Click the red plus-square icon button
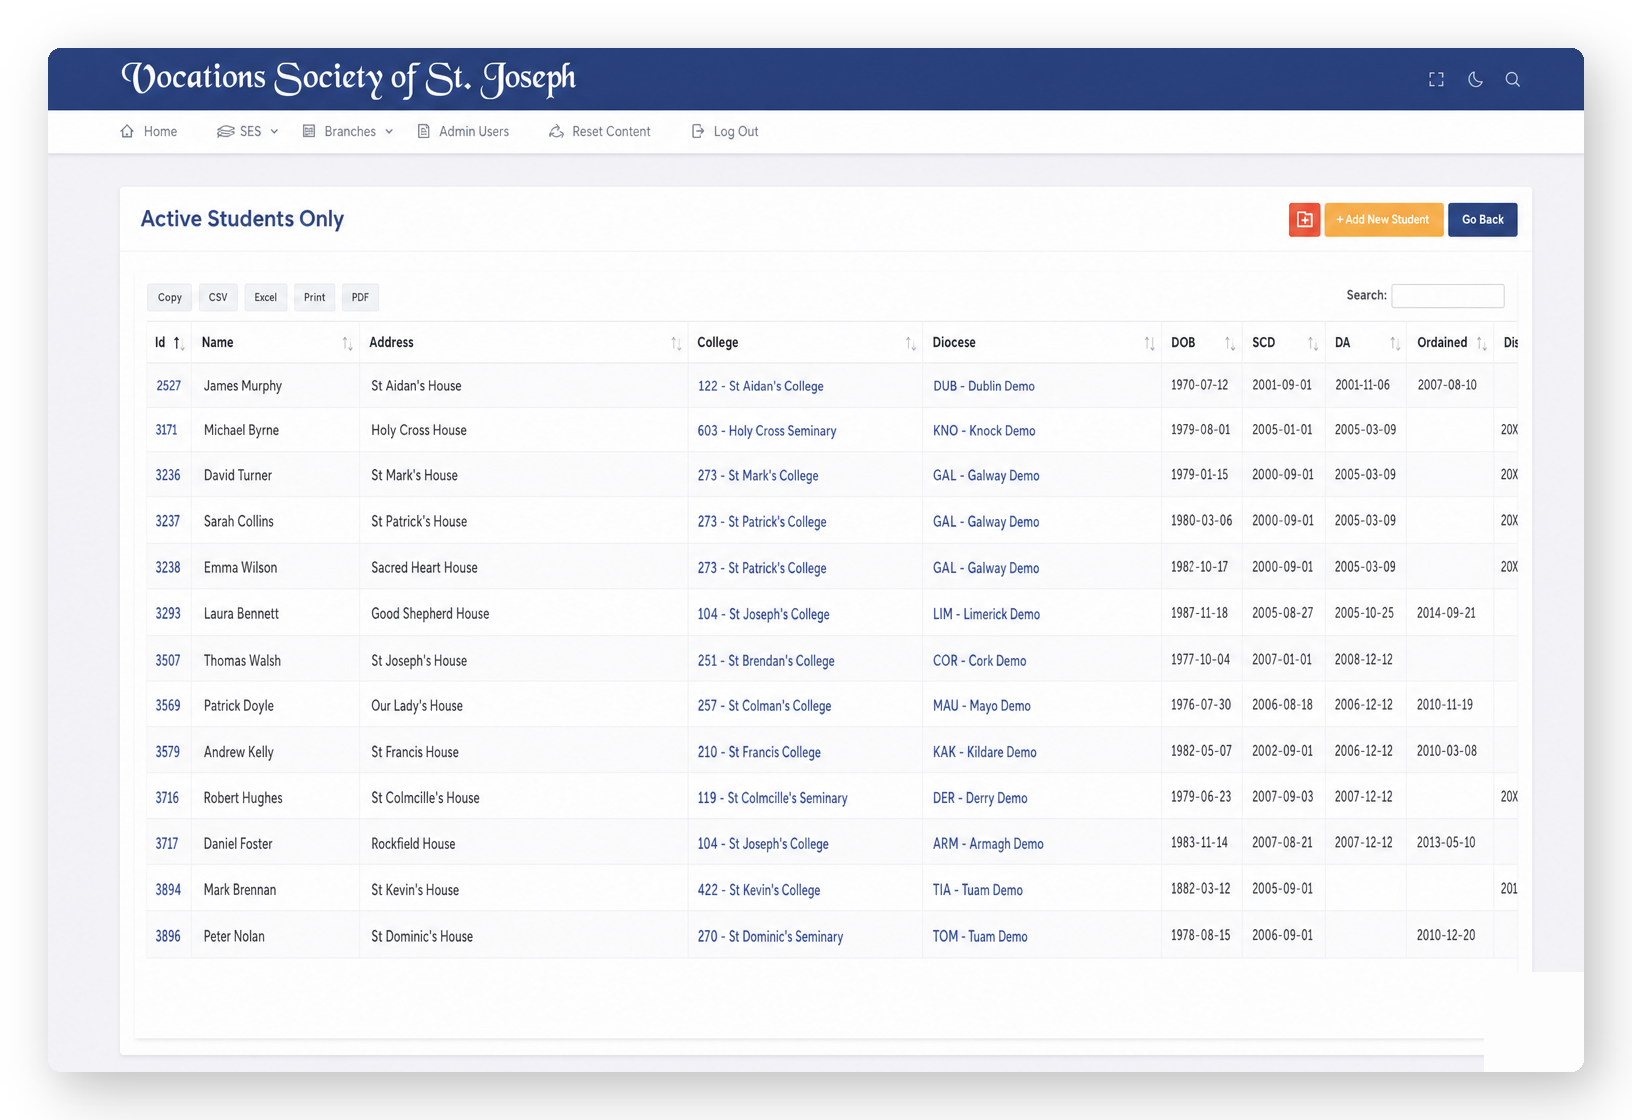This screenshot has width=1632, height=1120. pyautogui.click(x=1304, y=220)
